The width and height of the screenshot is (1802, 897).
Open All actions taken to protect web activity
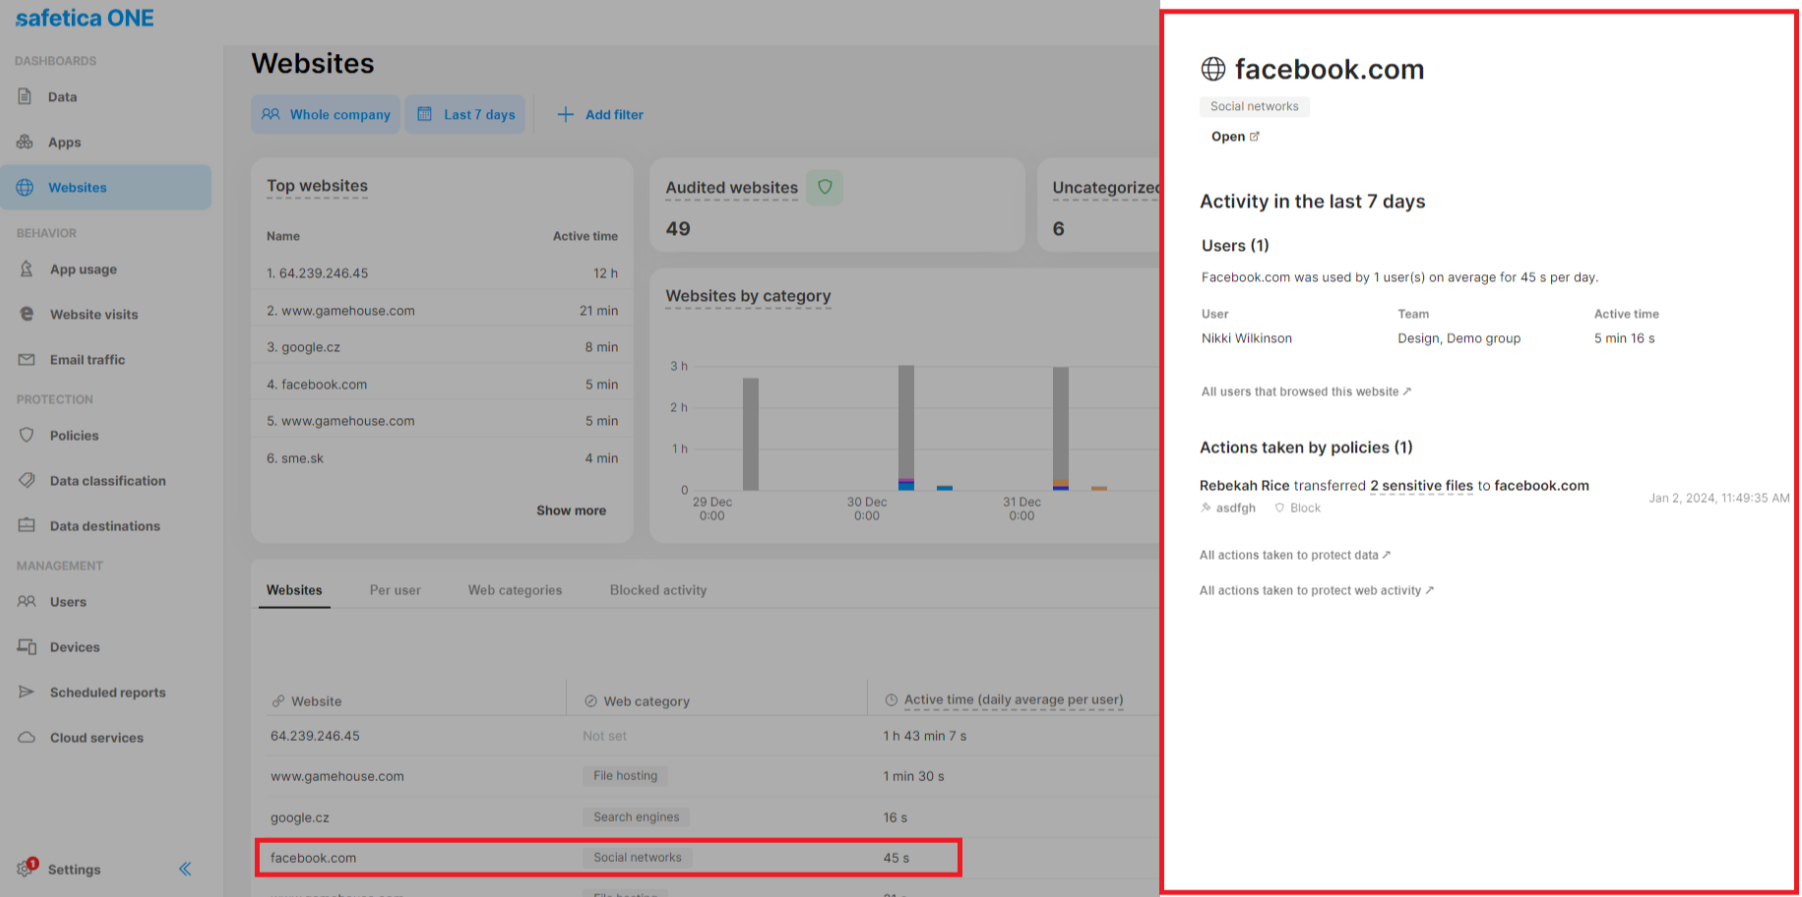1316,591
